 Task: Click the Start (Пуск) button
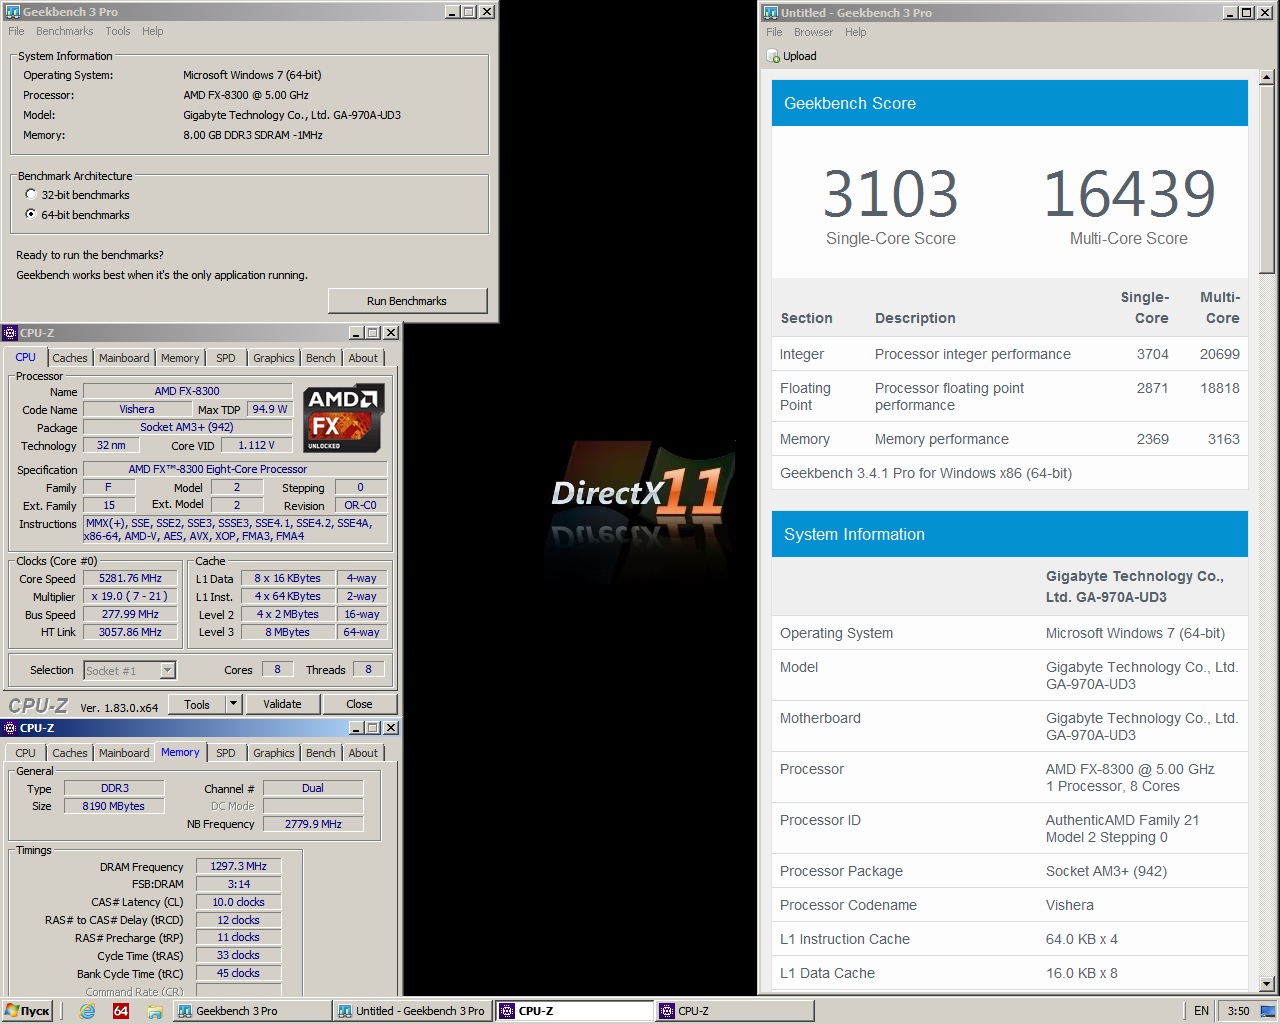point(28,1011)
